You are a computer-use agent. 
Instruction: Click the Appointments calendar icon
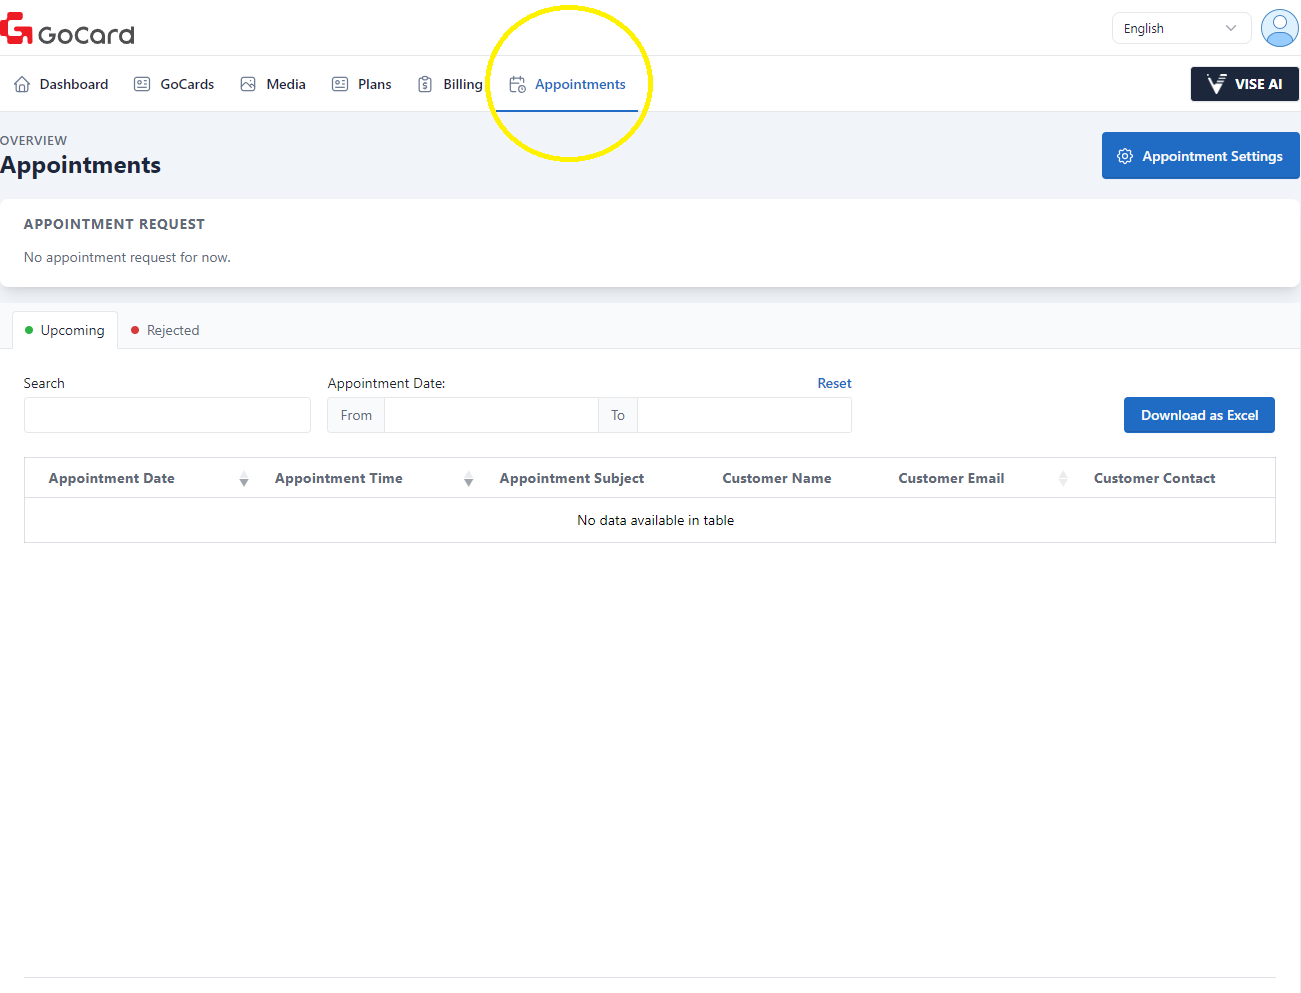pyautogui.click(x=517, y=84)
